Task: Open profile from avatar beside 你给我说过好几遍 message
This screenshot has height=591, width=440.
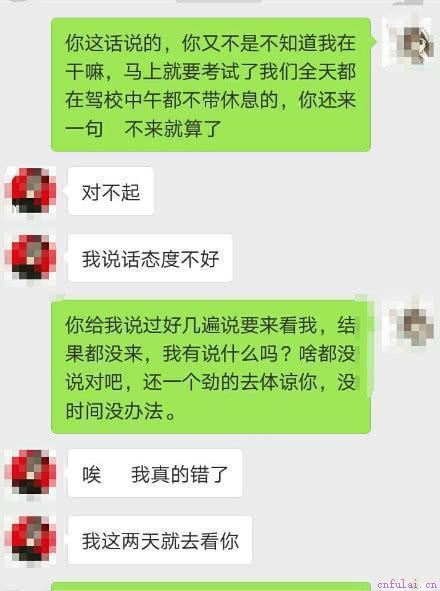Action: (409, 325)
